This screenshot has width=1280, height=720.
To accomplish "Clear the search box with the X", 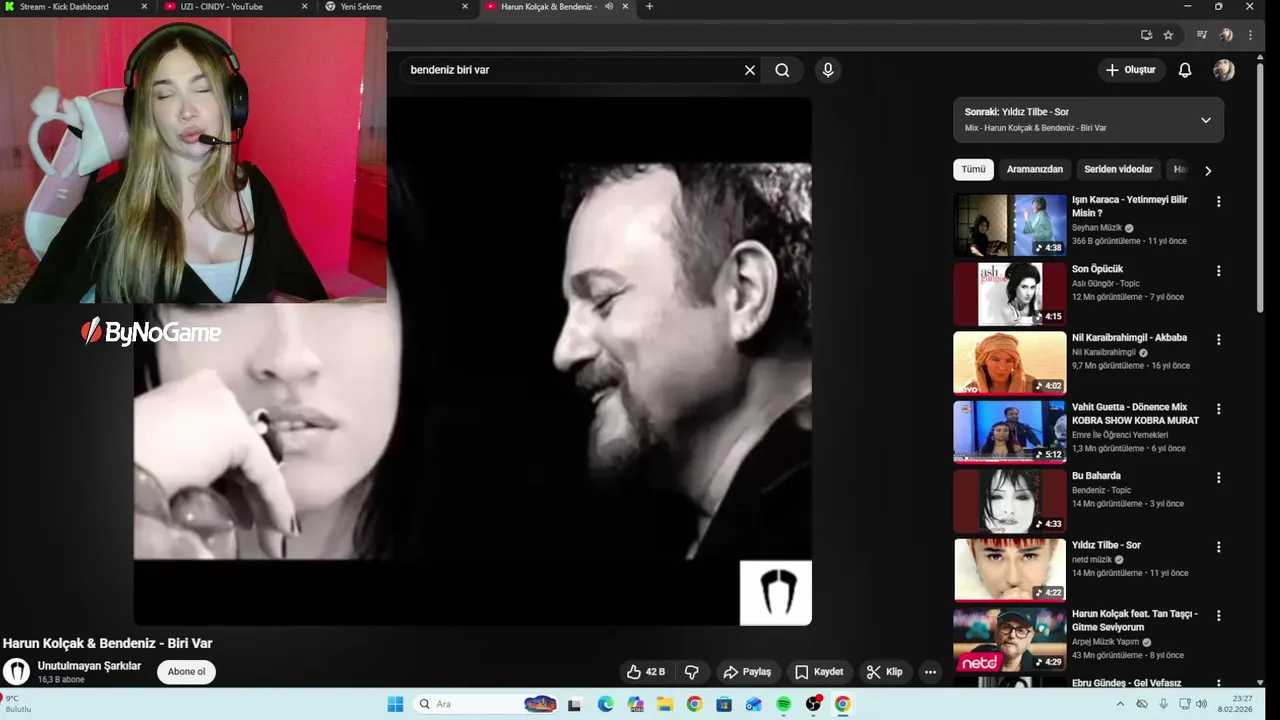I will pyautogui.click(x=750, y=70).
